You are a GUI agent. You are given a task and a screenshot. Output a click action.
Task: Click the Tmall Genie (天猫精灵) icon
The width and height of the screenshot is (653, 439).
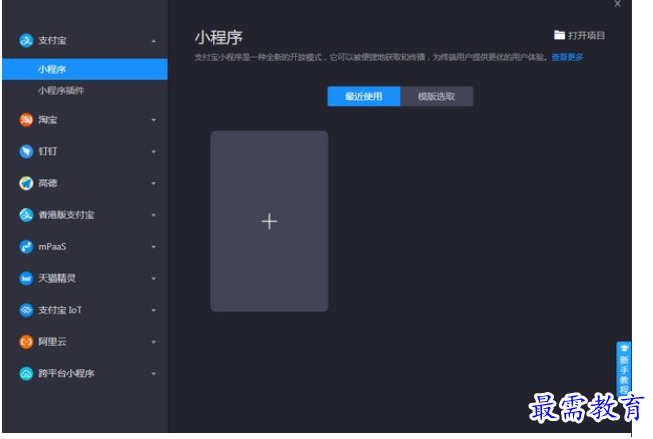click(26, 278)
